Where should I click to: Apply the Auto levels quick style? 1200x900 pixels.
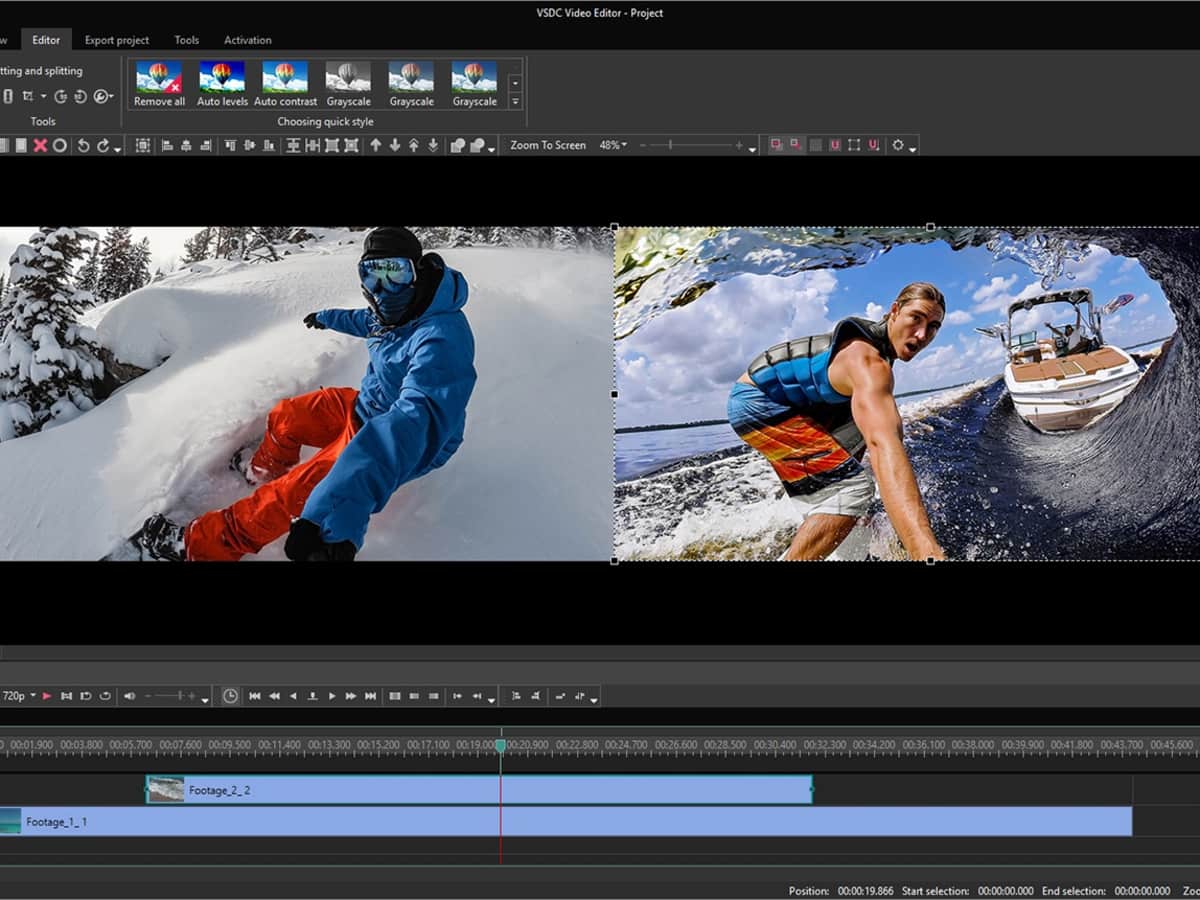click(222, 80)
